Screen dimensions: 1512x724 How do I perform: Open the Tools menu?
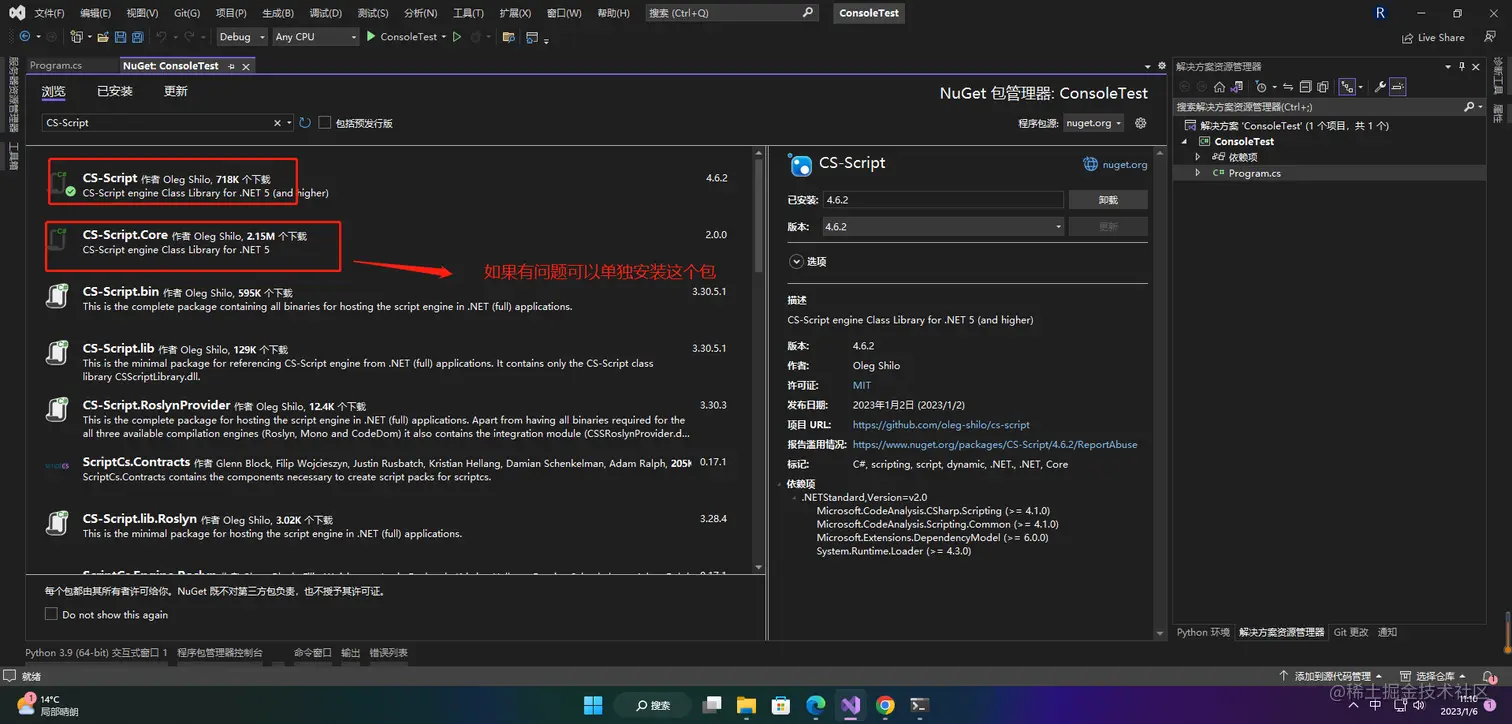[468, 13]
